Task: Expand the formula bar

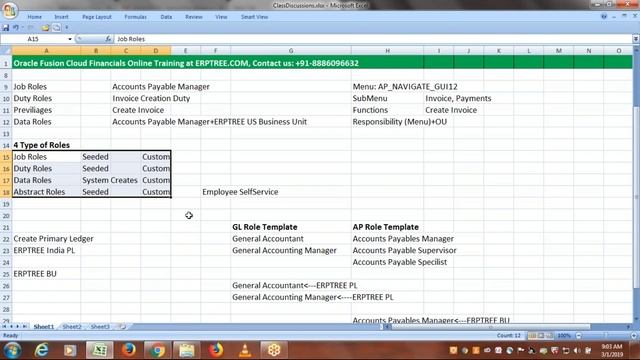Action: (636, 39)
